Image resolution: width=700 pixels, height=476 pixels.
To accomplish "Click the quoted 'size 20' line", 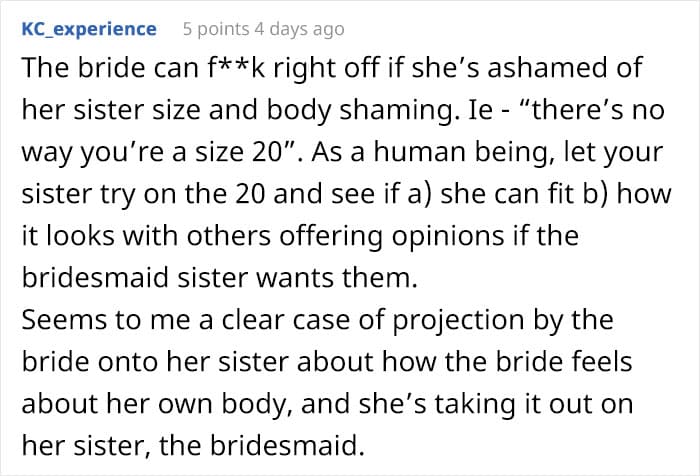I will pos(342,152).
